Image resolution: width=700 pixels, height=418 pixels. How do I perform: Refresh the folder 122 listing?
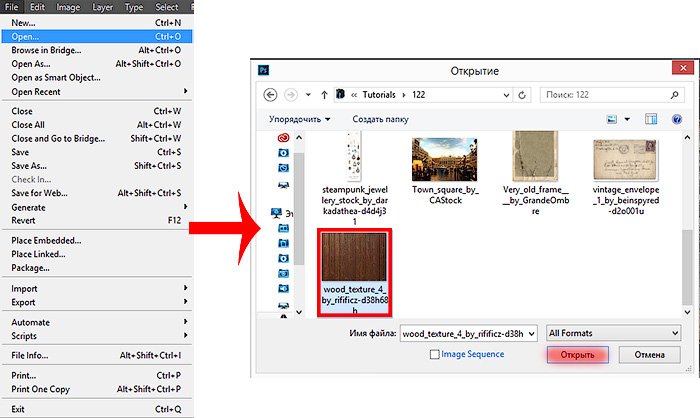click(x=522, y=95)
